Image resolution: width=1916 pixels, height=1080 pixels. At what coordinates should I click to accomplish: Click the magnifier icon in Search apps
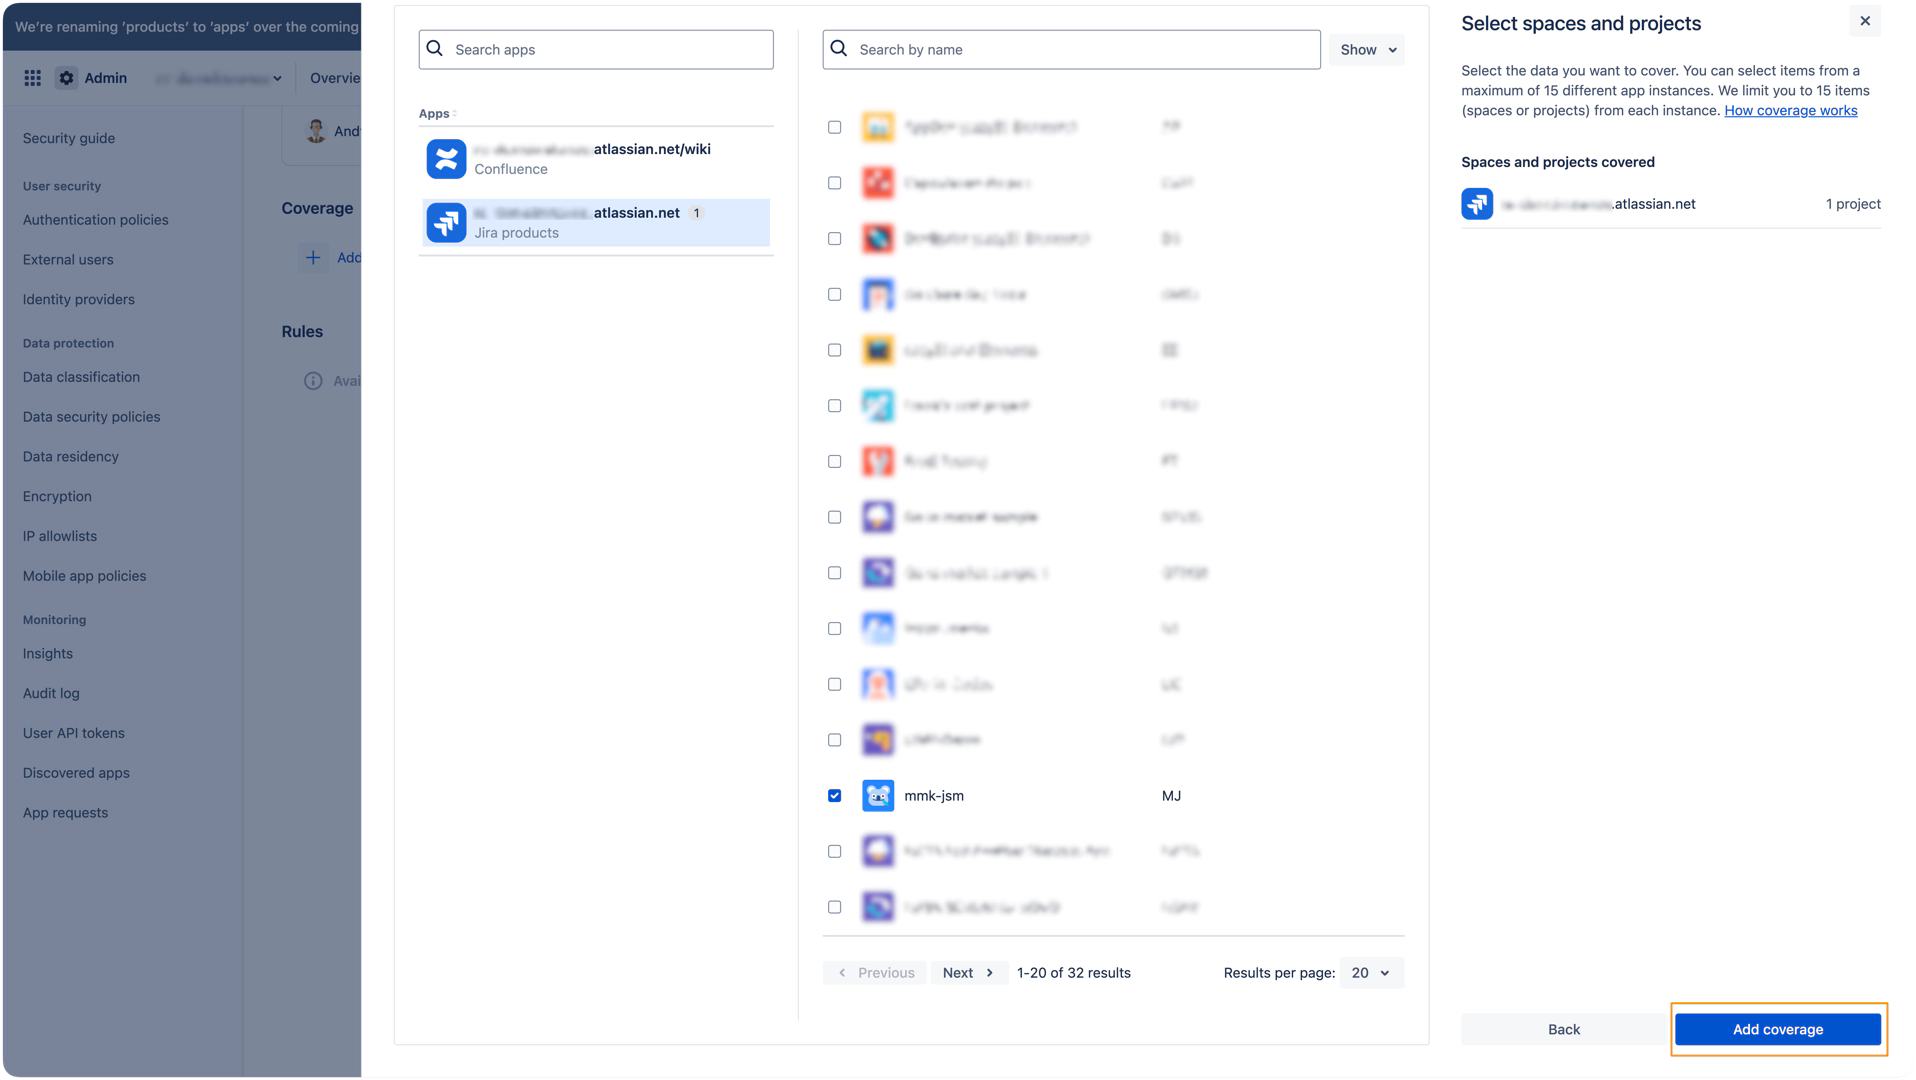pyautogui.click(x=435, y=49)
